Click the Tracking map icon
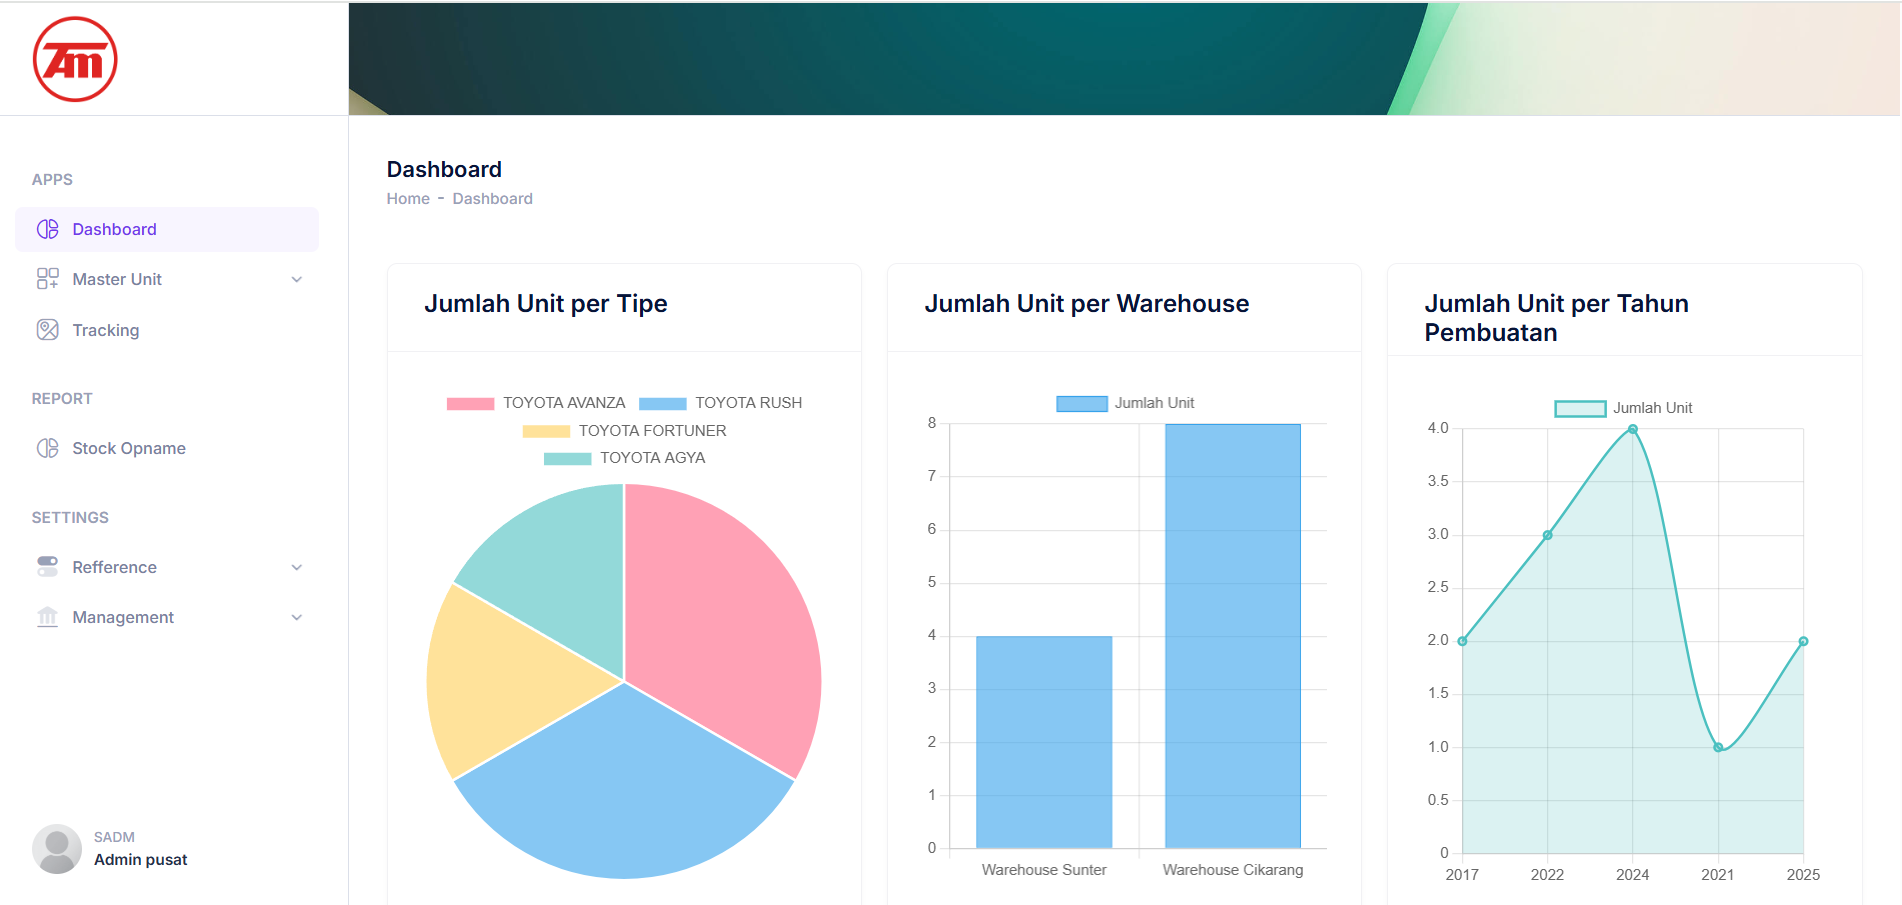The image size is (1902, 905). pyautogui.click(x=48, y=330)
